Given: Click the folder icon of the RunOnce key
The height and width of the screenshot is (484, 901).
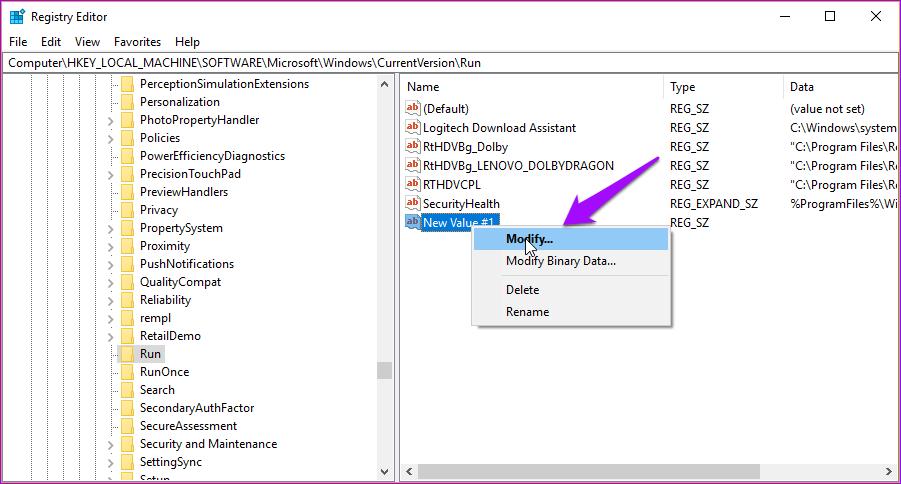Looking at the screenshot, I should [x=127, y=372].
